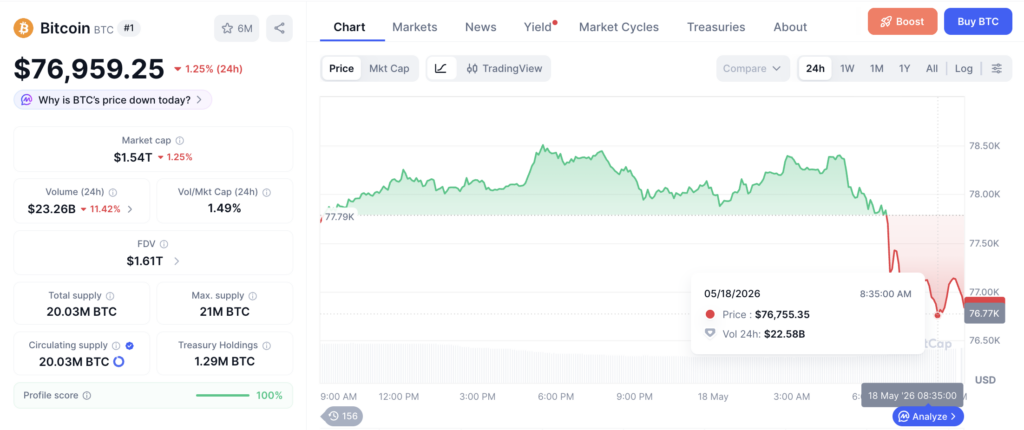Expand 'Why is BTC's price down today?'

click(112, 100)
